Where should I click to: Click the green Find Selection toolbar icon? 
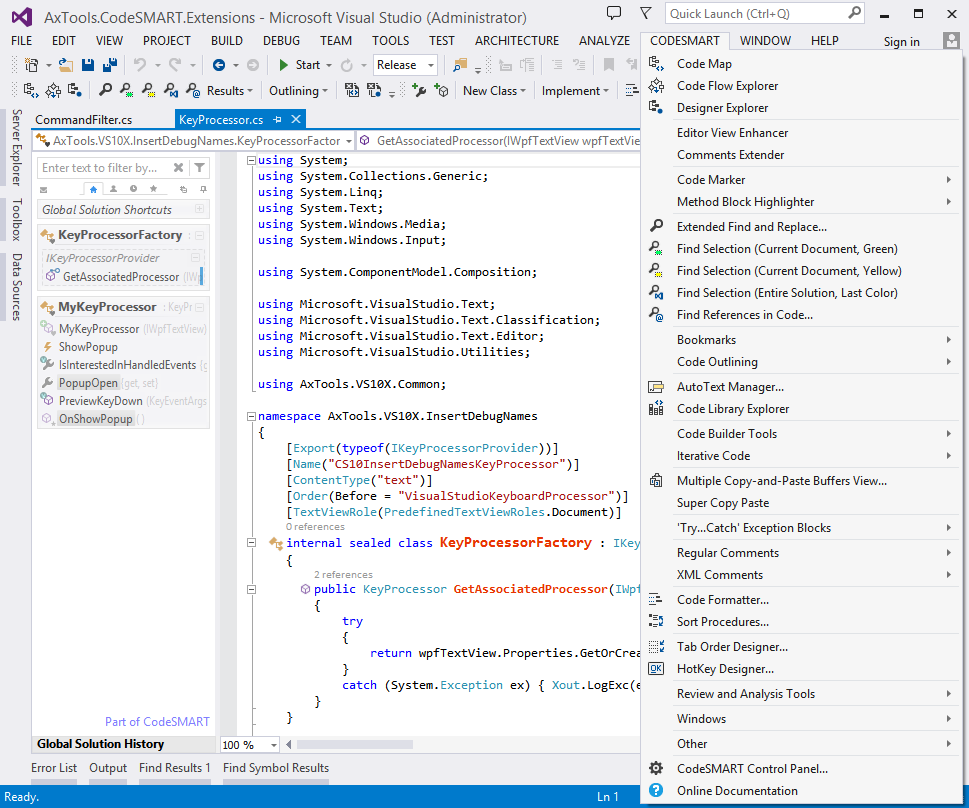[x=127, y=90]
